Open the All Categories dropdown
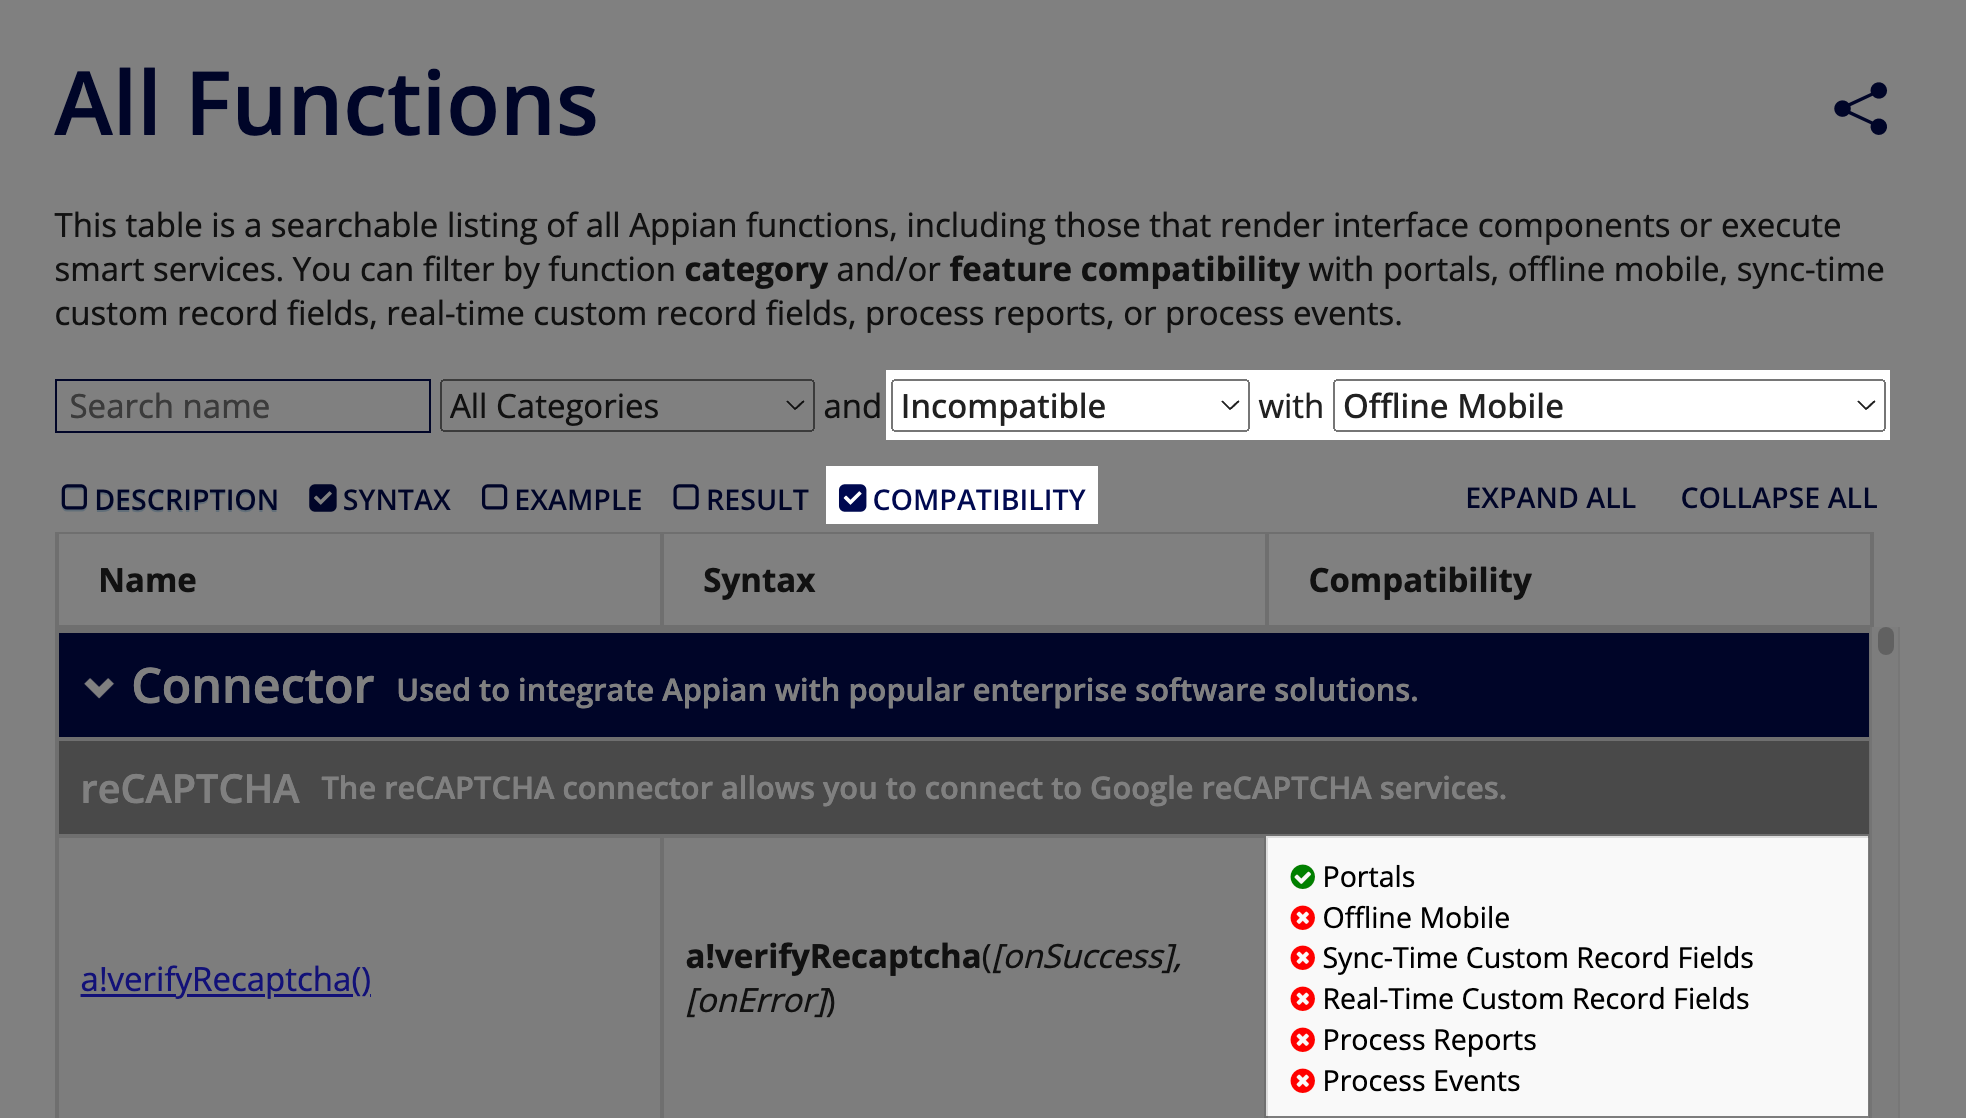This screenshot has width=1966, height=1118. point(627,406)
